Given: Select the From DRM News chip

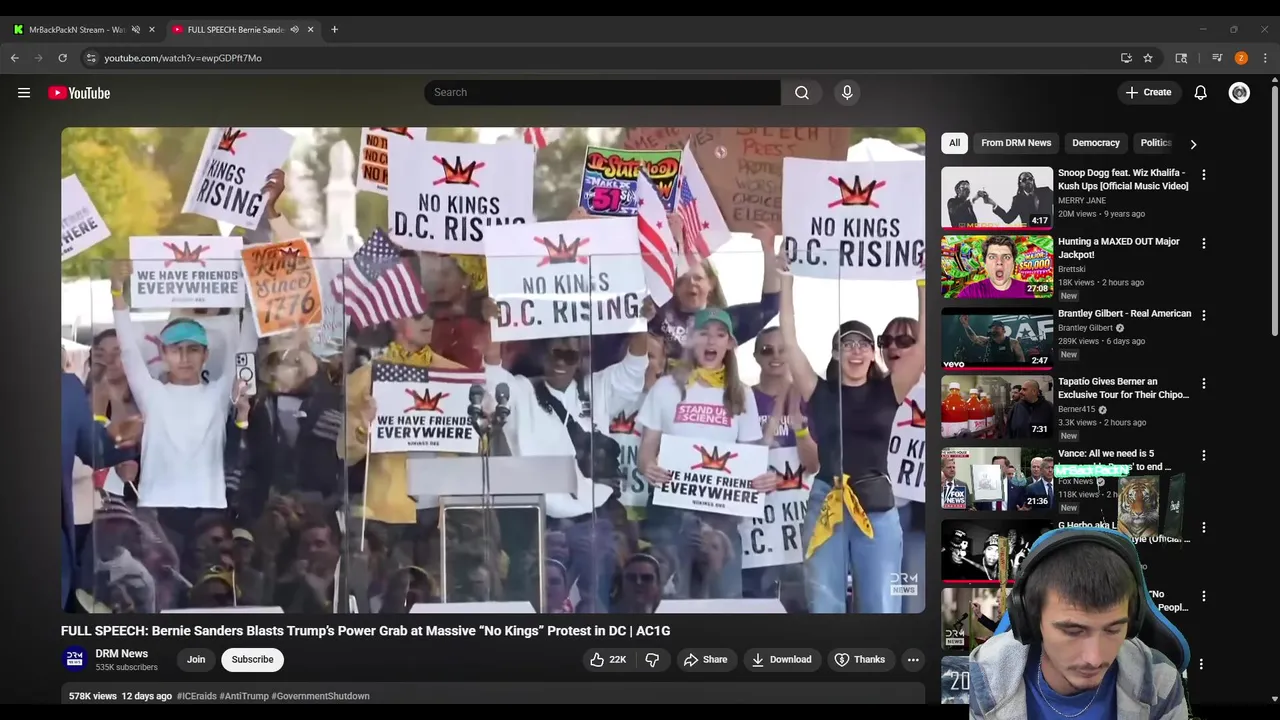Looking at the screenshot, I should 1016,143.
